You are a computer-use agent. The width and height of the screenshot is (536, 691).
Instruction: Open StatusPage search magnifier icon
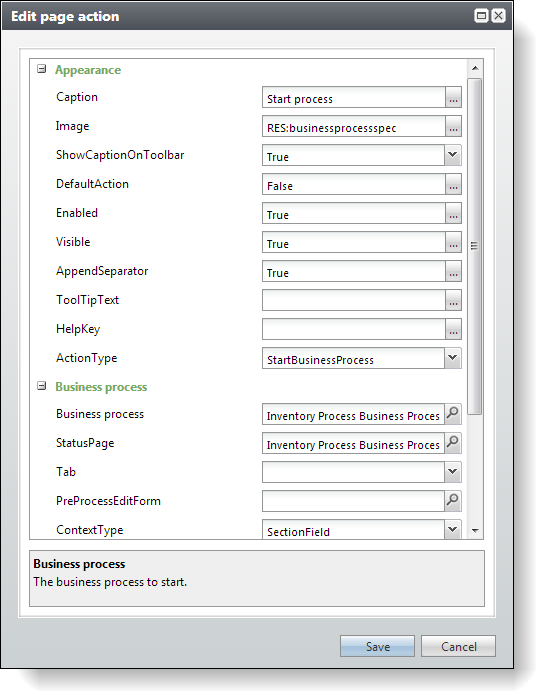coord(453,443)
